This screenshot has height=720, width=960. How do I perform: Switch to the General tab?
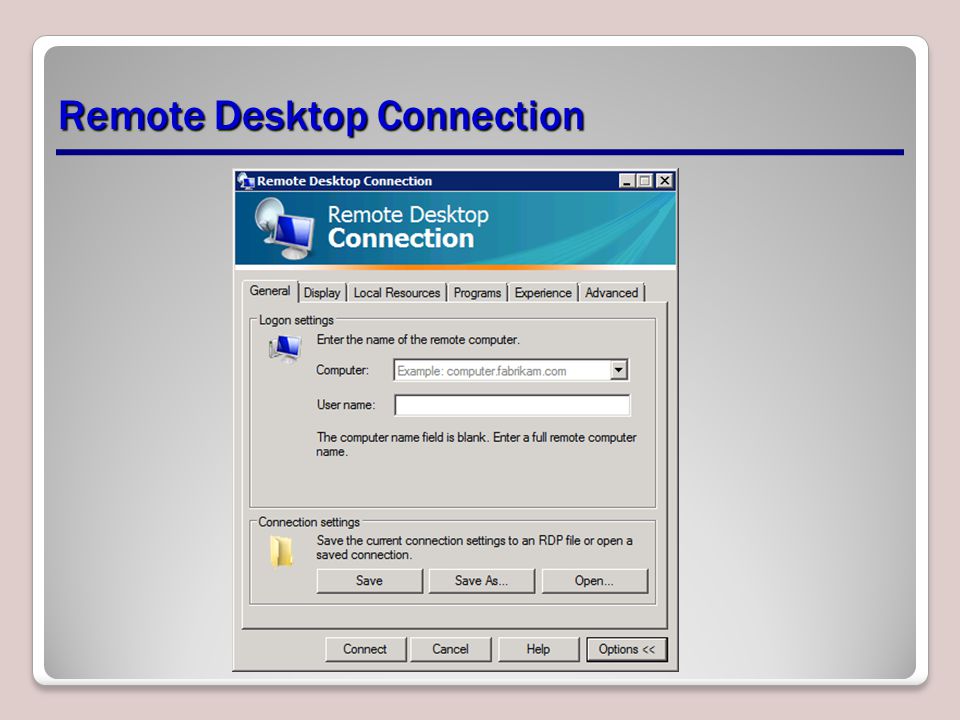269,291
